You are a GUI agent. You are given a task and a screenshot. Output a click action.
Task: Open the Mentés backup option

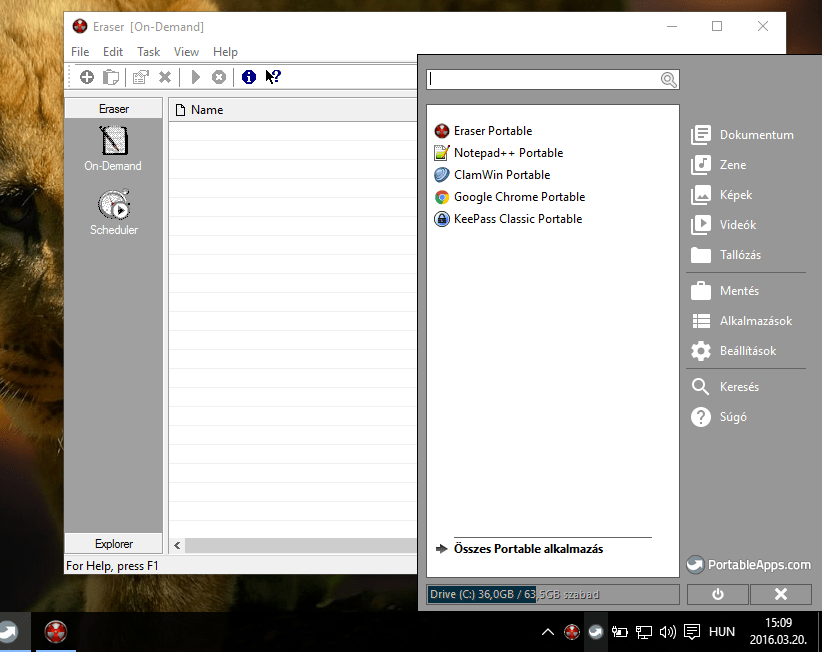[x=725, y=291]
